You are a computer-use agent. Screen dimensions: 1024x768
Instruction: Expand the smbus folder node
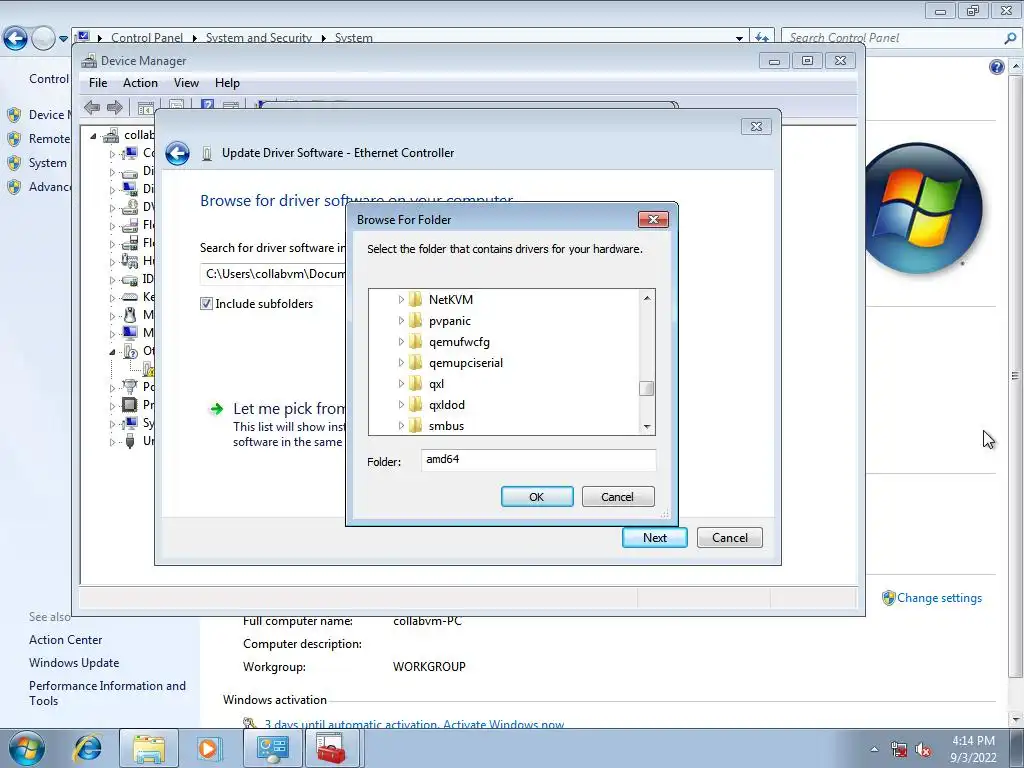pyautogui.click(x=401, y=426)
